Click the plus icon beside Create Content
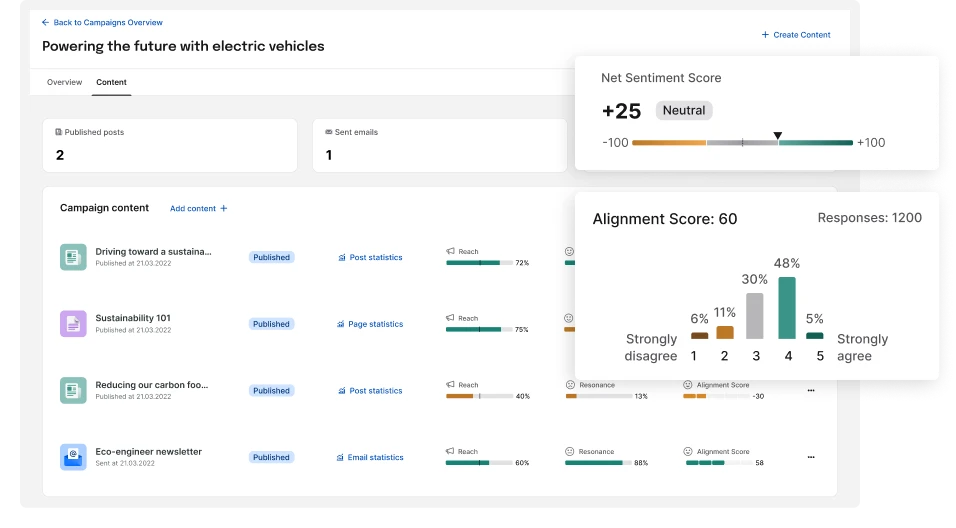The width and height of the screenshot is (956, 528). (x=765, y=35)
